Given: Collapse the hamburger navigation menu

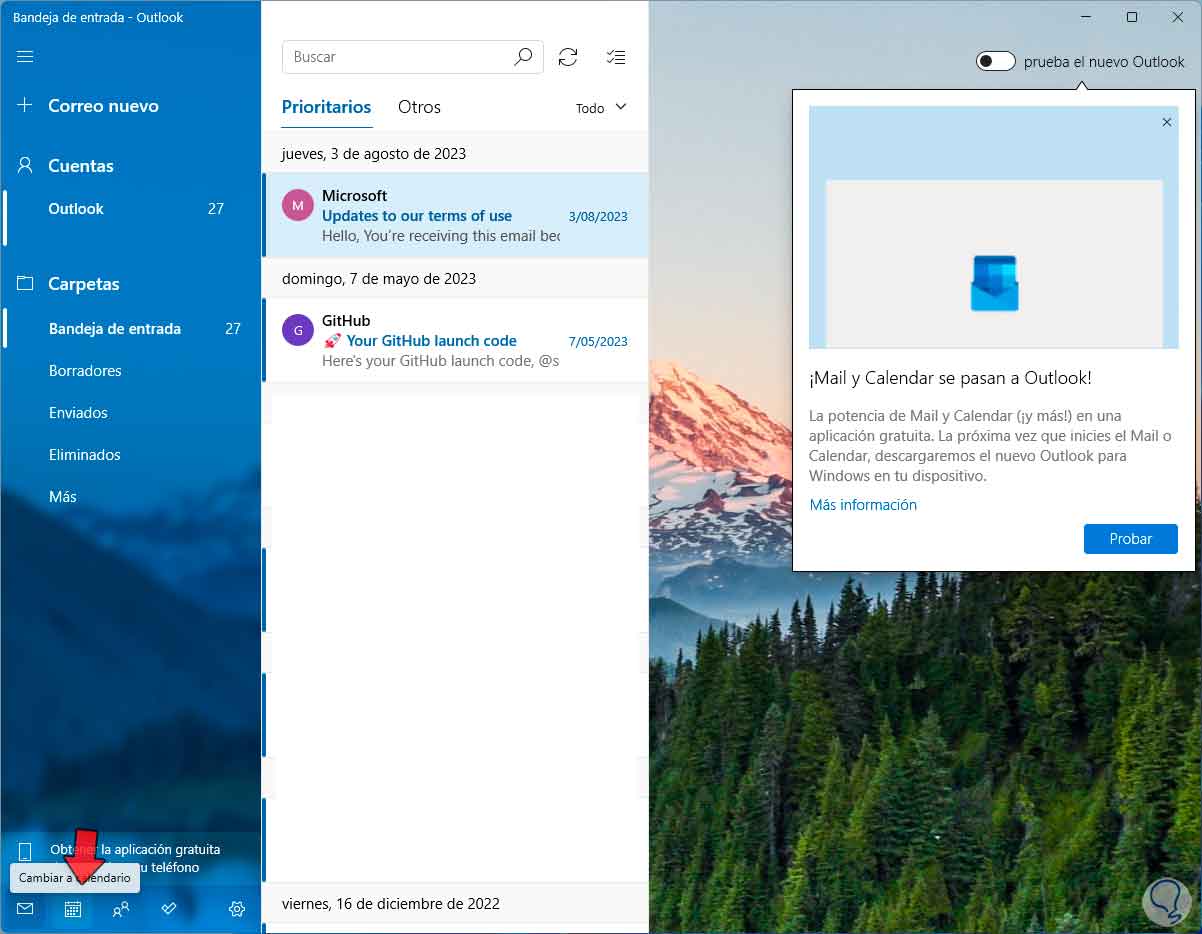Looking at the screenshot, I should [x=25, y=56].
